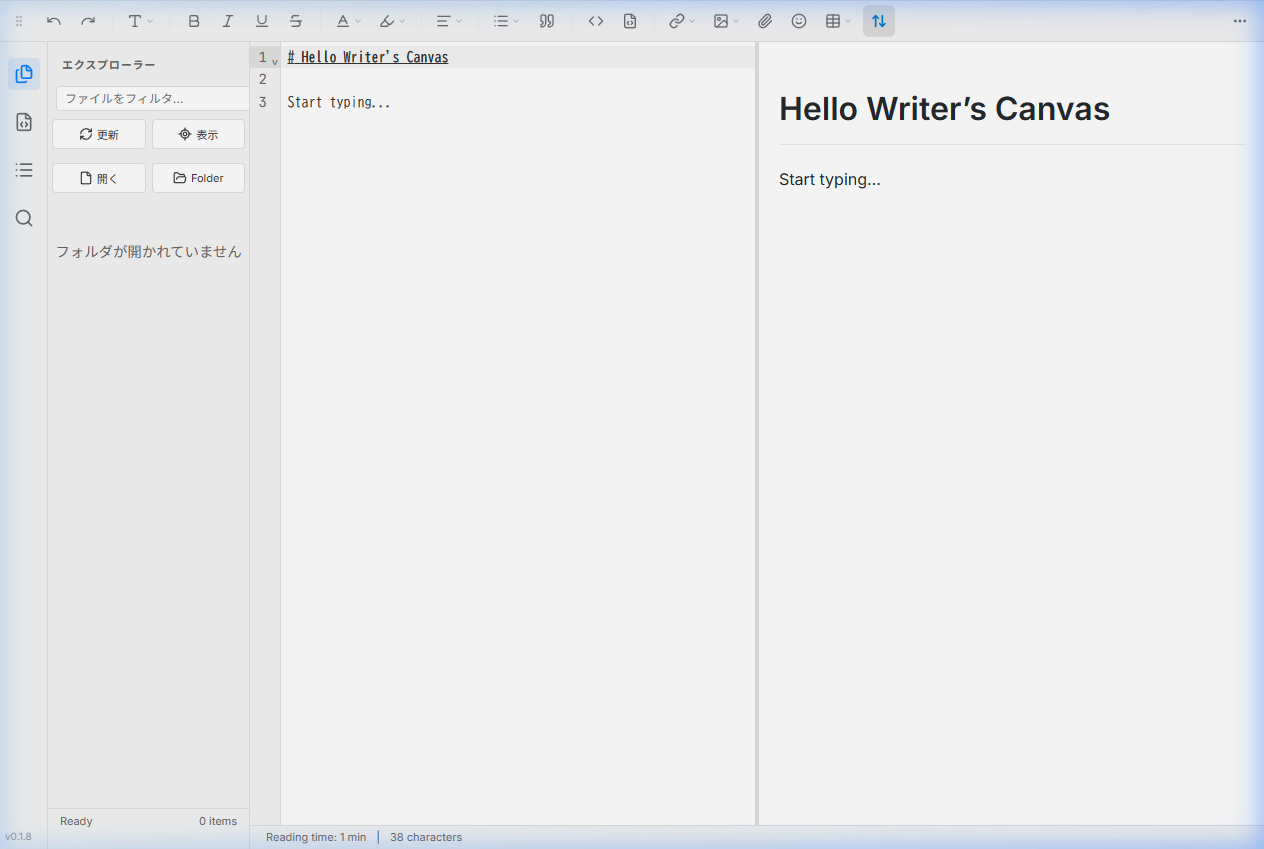Click the markdown heading on editor line 1
The width and height of the screenshot is (1264, 849).
click(368, 57)
